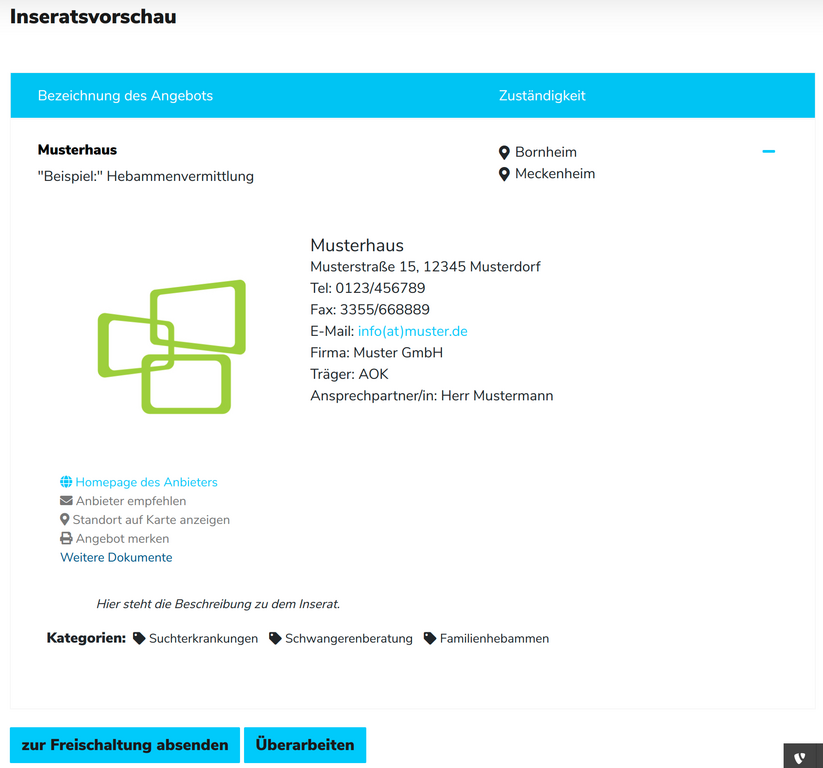Screen dimensions: 823x768
Task: Show Standort auf Karte anzeigen
Action: 151,520
